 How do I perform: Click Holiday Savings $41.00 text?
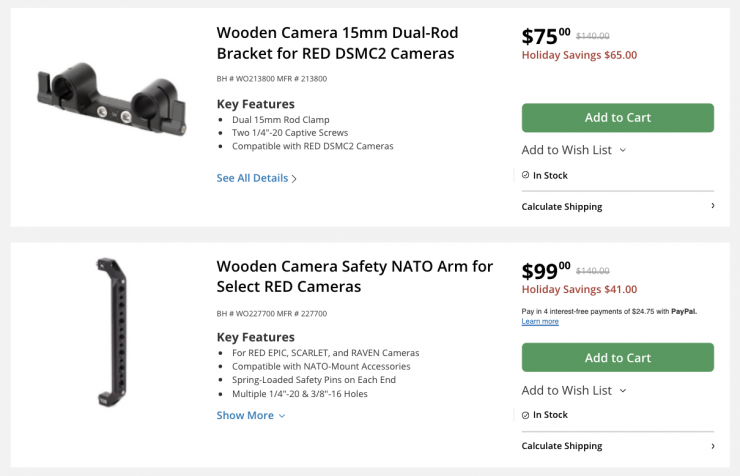pyautogui.click(x=579, y=290)
